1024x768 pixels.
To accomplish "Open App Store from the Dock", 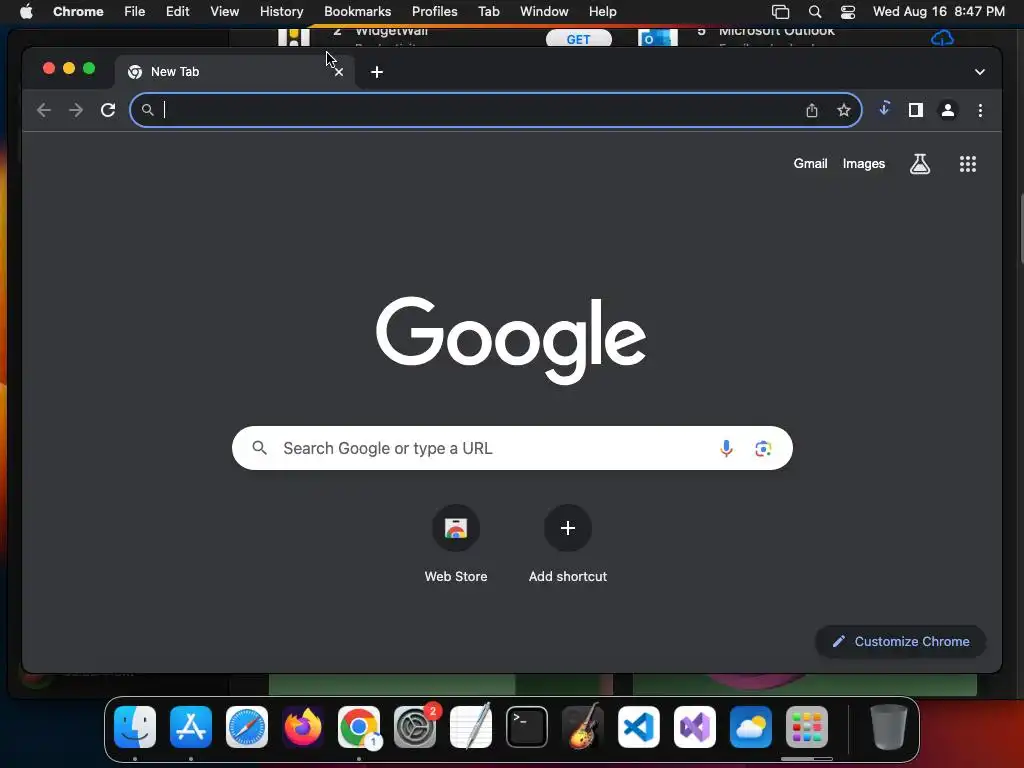I will tap(191, 727).
